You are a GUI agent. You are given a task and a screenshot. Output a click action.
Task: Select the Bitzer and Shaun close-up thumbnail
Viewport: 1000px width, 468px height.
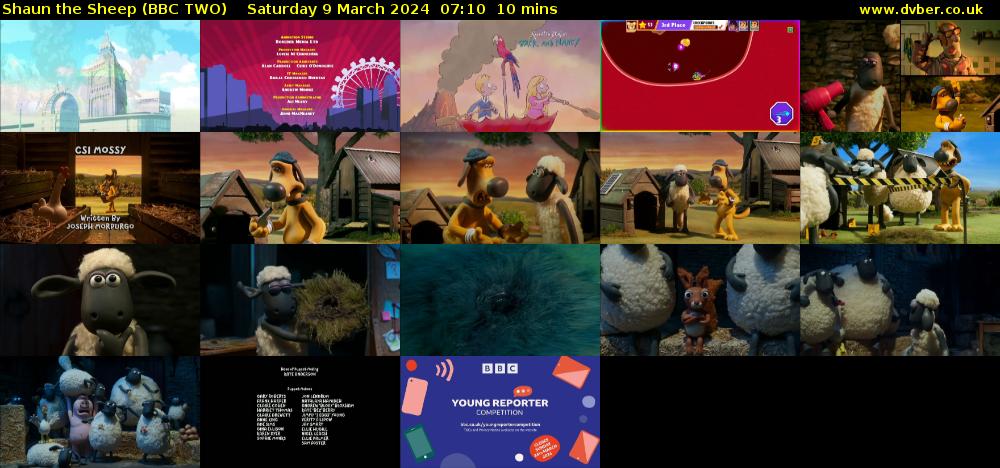[x=500, y=188]
